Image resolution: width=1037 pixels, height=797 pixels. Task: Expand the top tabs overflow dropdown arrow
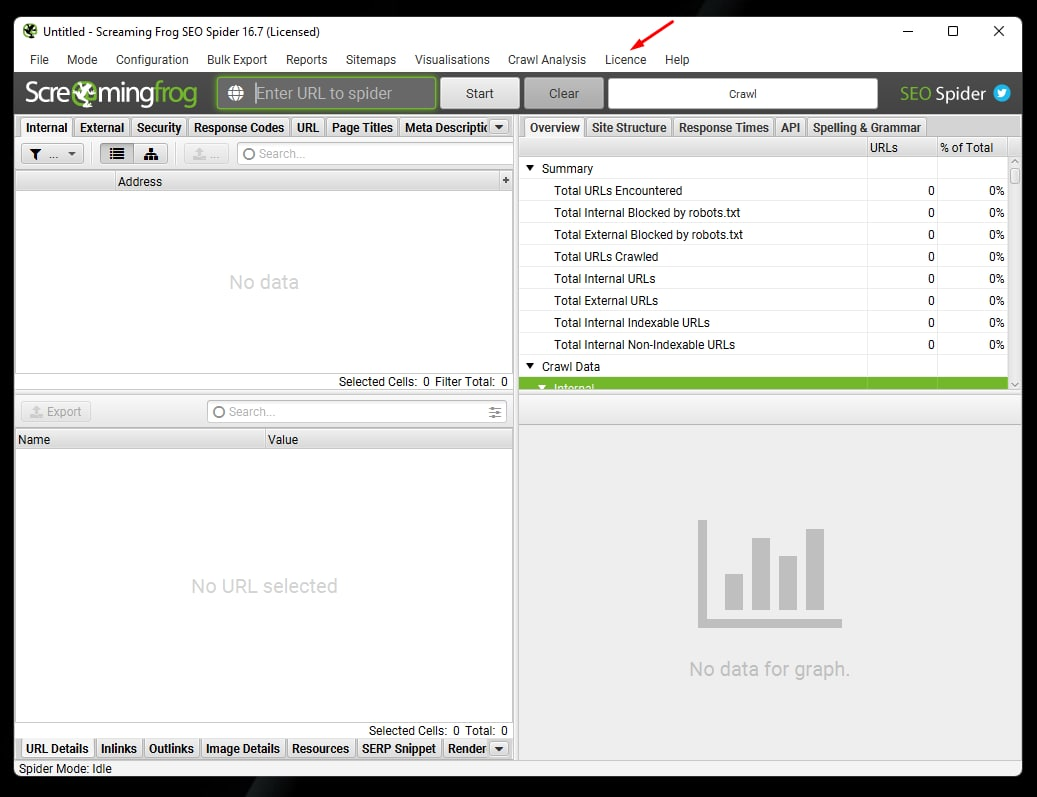tap(499, 127)
